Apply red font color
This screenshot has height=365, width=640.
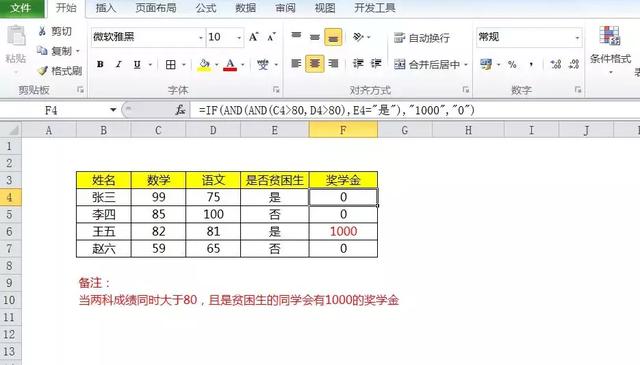(230, 64)
